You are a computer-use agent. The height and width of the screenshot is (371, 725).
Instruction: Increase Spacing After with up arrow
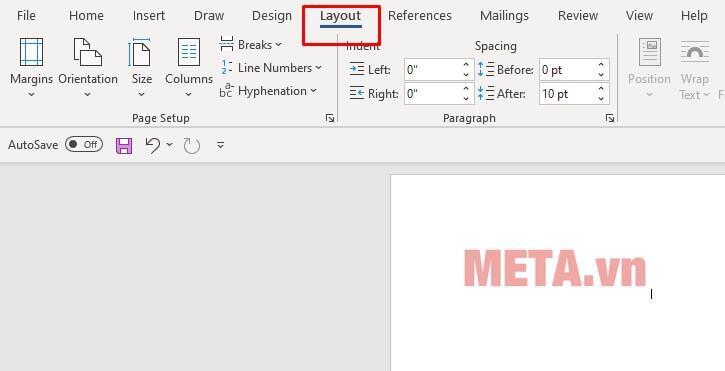[x=601, y=89]
